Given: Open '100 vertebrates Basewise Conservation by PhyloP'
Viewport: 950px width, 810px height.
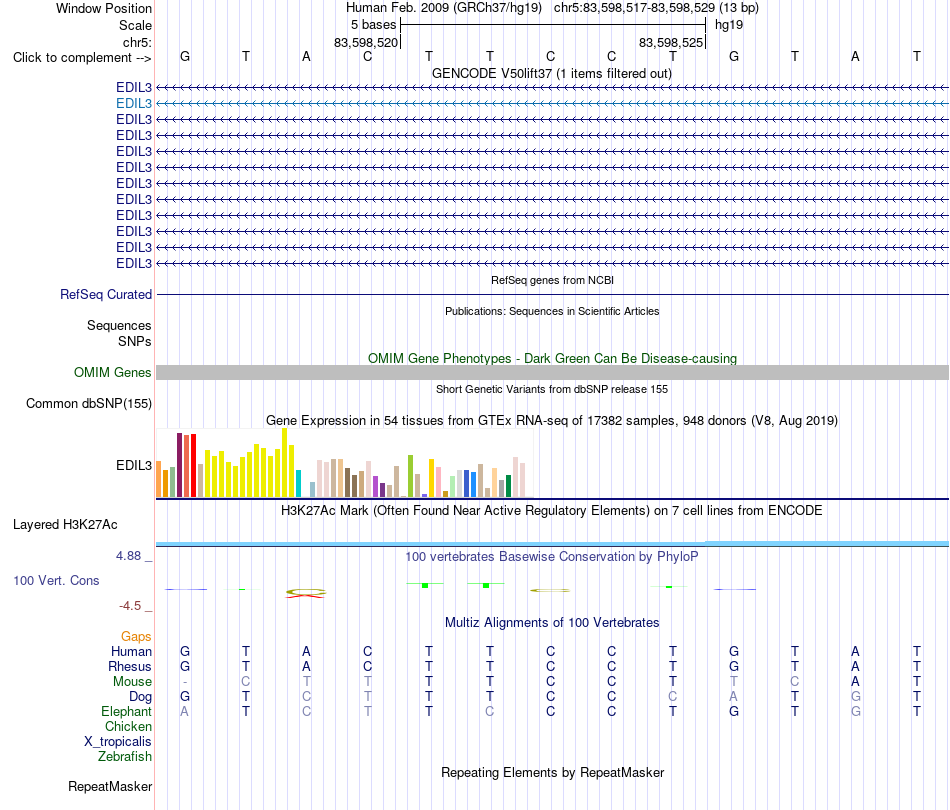Looking at the screenshot, I should [x=552, y=556].
